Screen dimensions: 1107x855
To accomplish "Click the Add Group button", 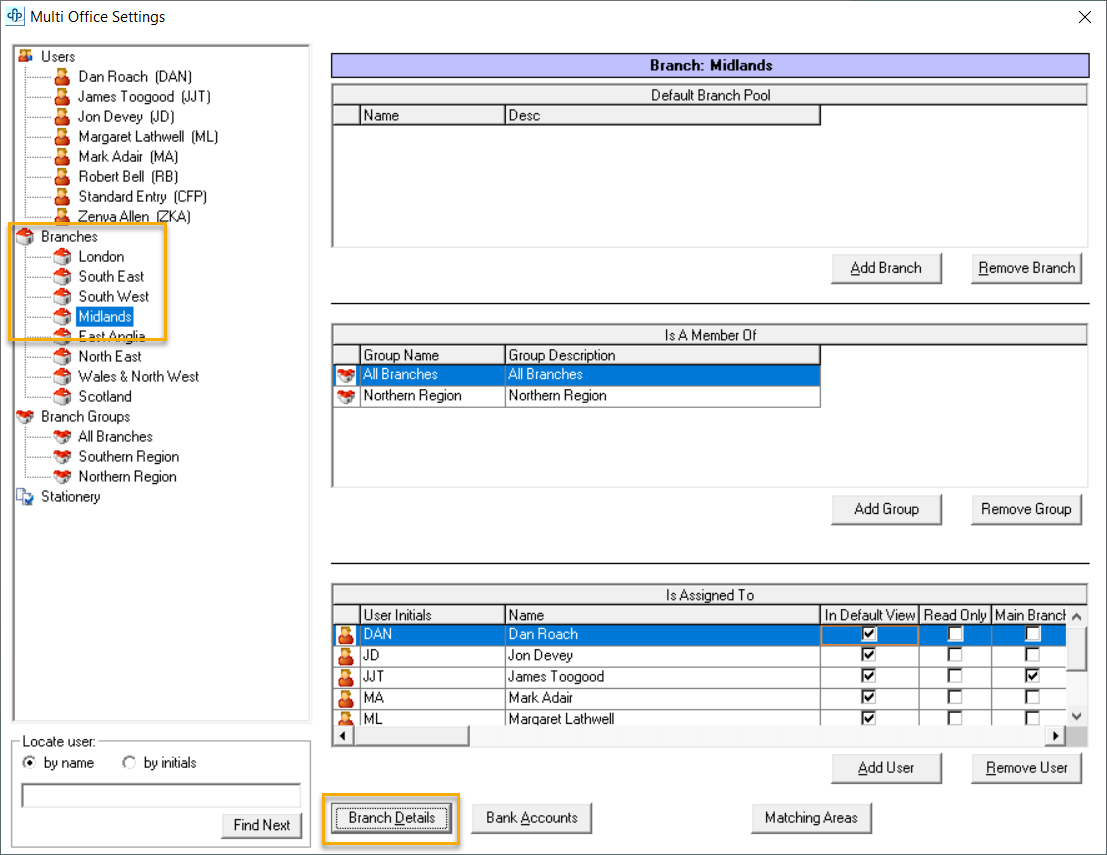I will point(886,509).
